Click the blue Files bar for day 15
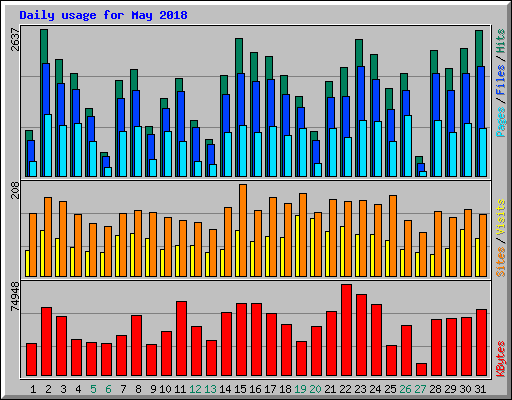 241,99
